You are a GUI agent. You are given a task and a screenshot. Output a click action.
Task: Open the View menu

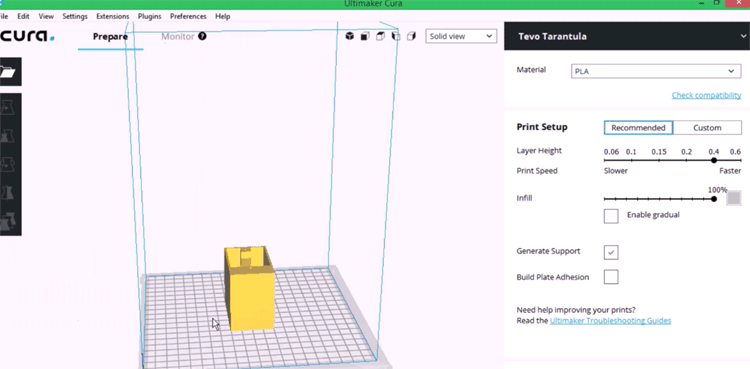click(x=46, y=16)
